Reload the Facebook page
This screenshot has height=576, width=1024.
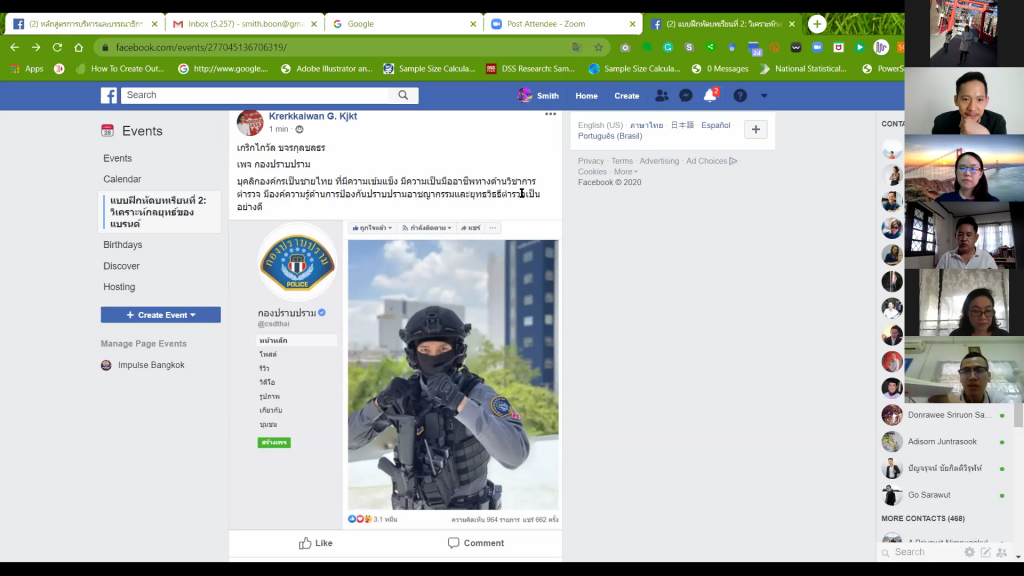click(57, 47)
